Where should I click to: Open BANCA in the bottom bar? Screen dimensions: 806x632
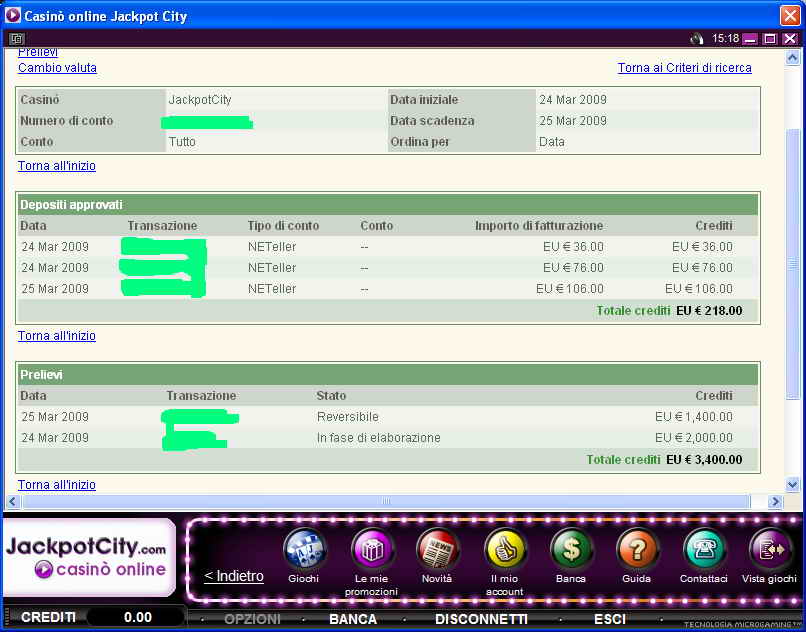tap(353, 619)
